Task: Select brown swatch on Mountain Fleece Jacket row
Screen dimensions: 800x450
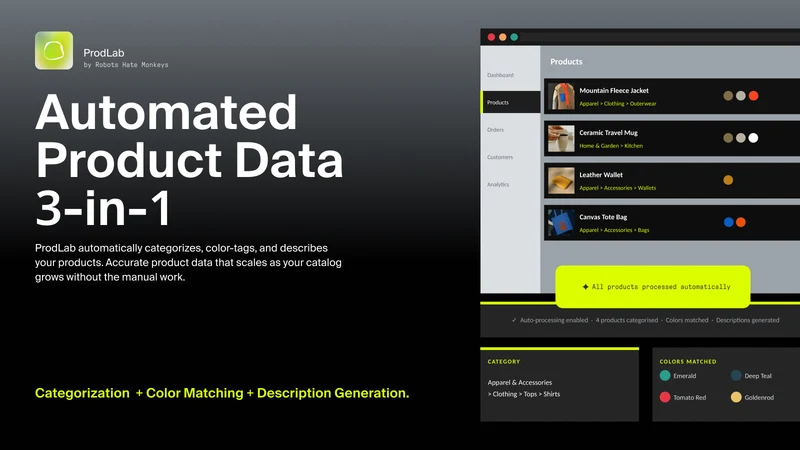Action: pos(728,95)
